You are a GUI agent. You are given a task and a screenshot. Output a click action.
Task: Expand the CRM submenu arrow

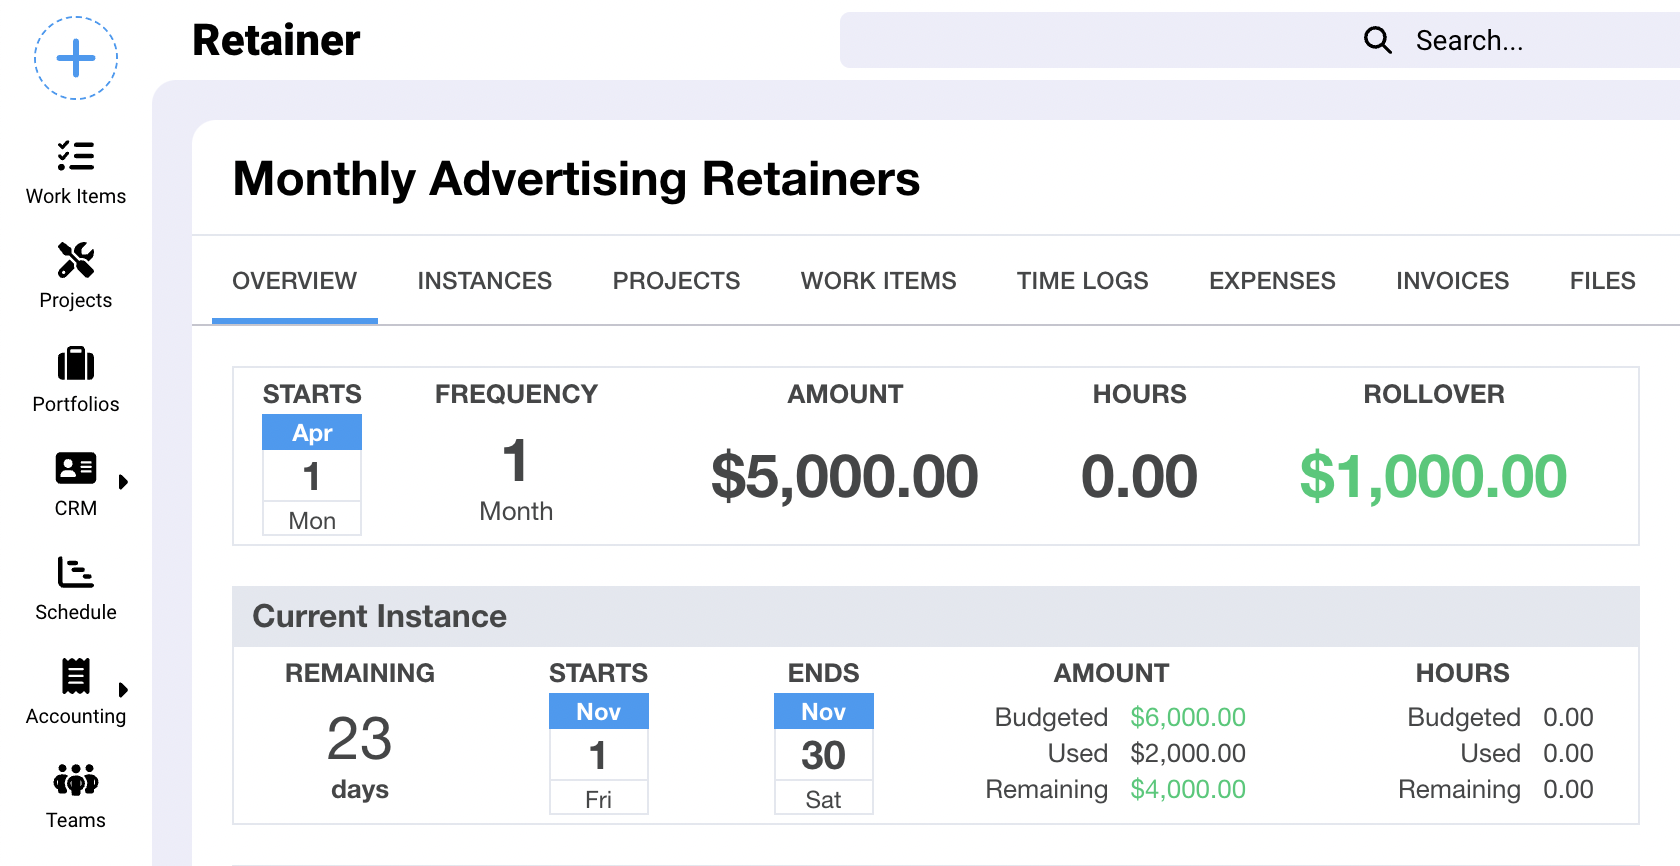(123, 482)
